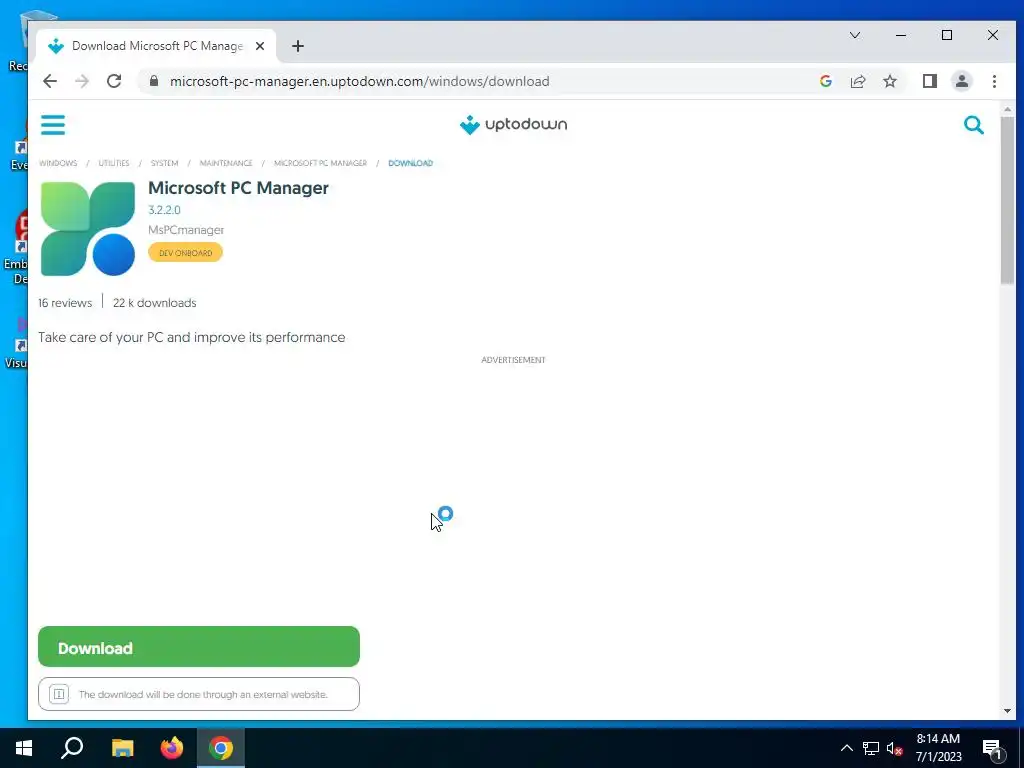
Task: Open Chrome's three-dot menu
Action: tap(994, 81)
